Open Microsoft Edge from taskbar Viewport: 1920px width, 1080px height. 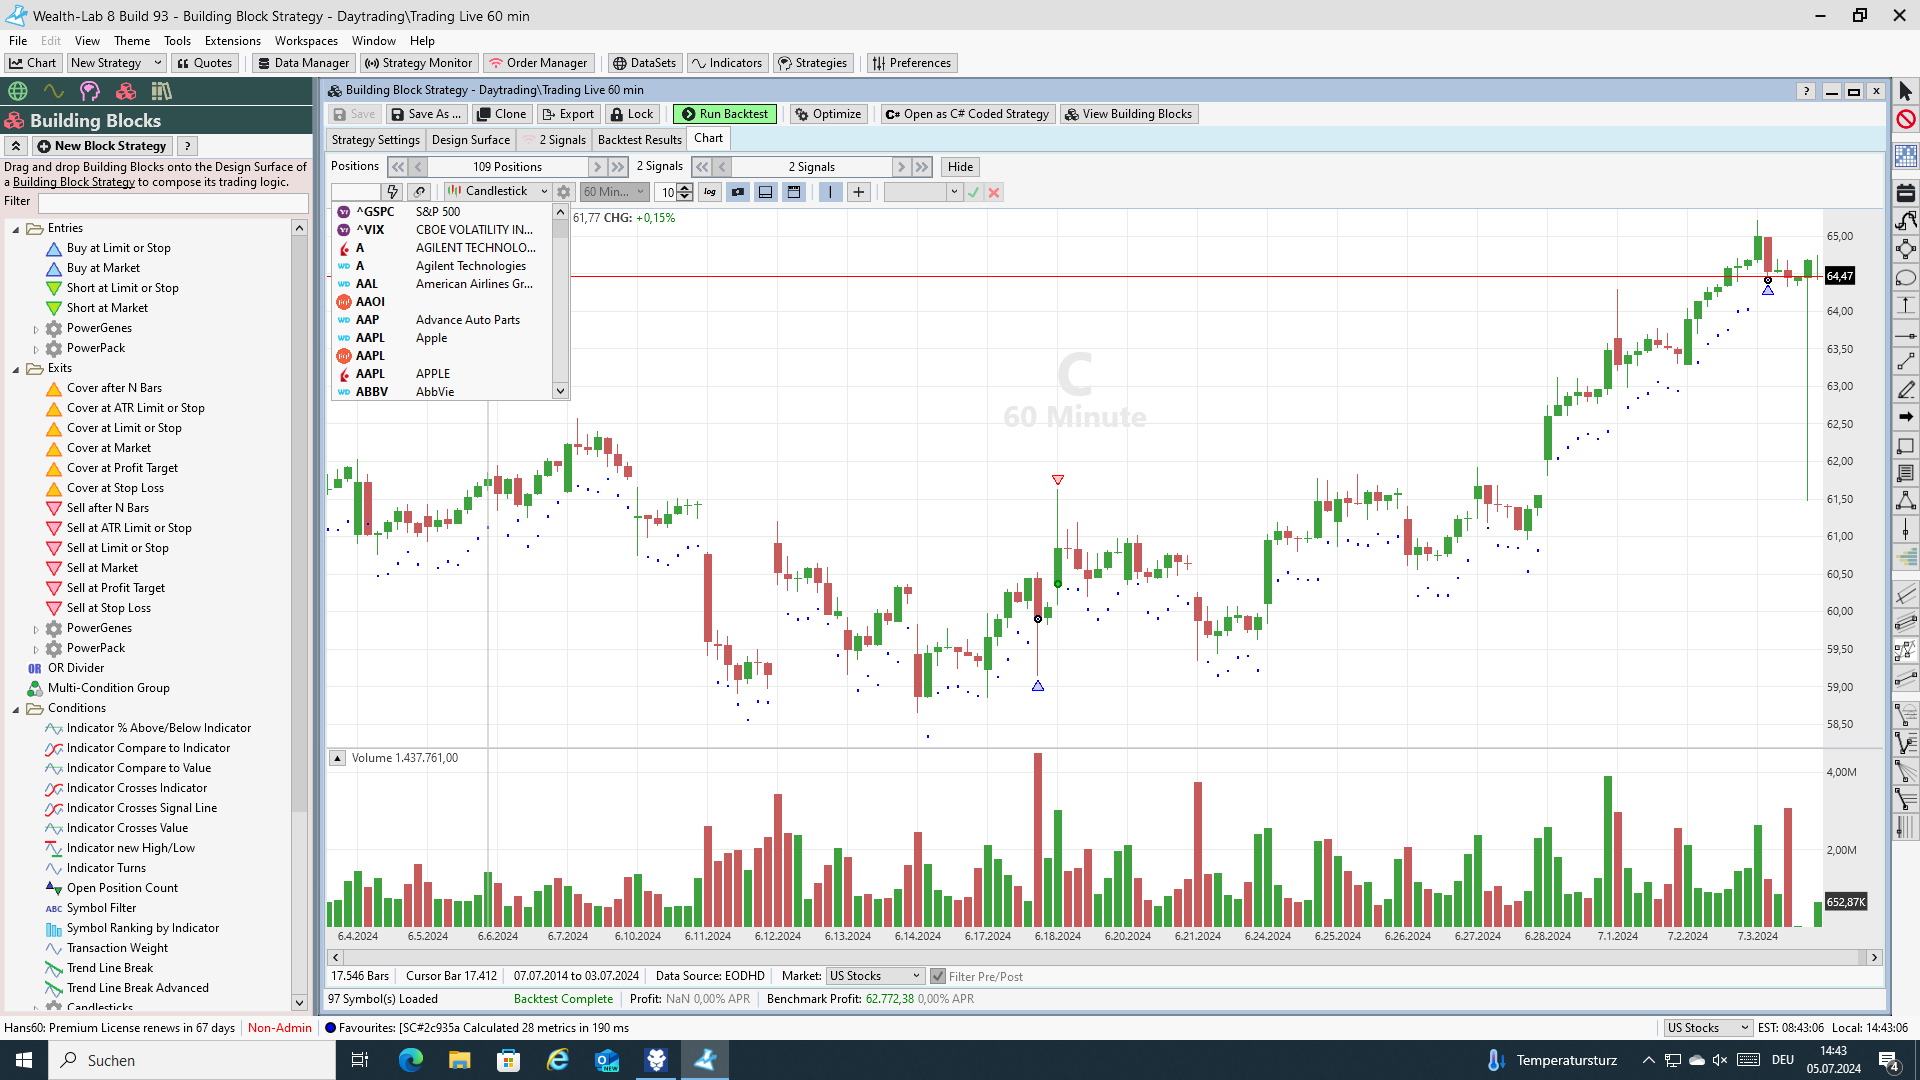410,1060
